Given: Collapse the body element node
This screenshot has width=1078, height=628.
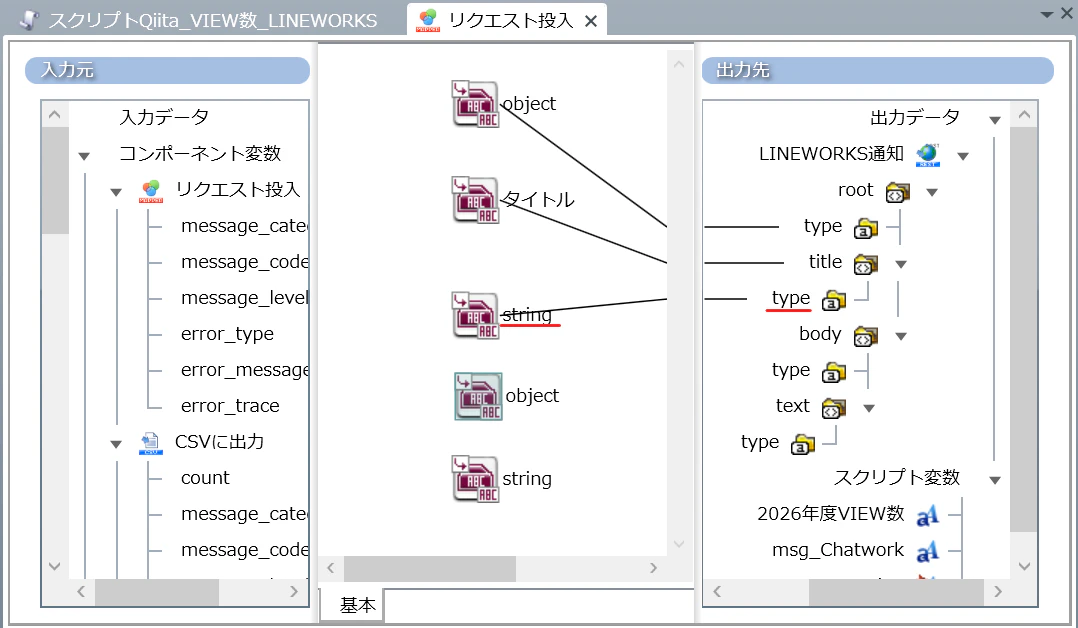Looking at the screenshot, I should [x=901, y=336].
